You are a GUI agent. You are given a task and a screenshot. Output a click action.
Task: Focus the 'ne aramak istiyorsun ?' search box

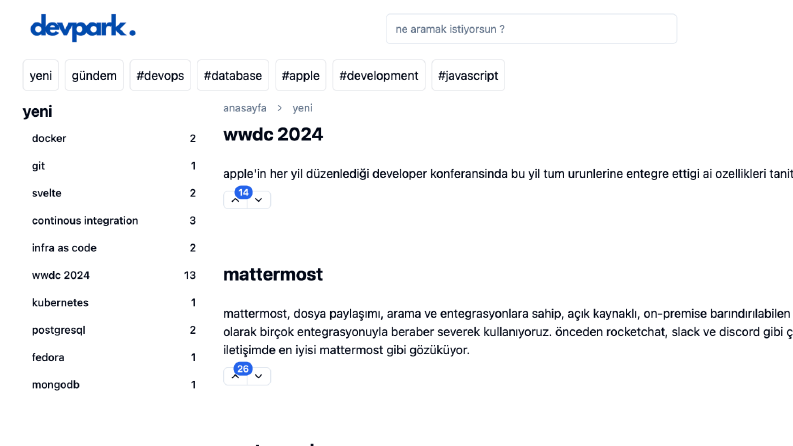[x=531, y=29]
